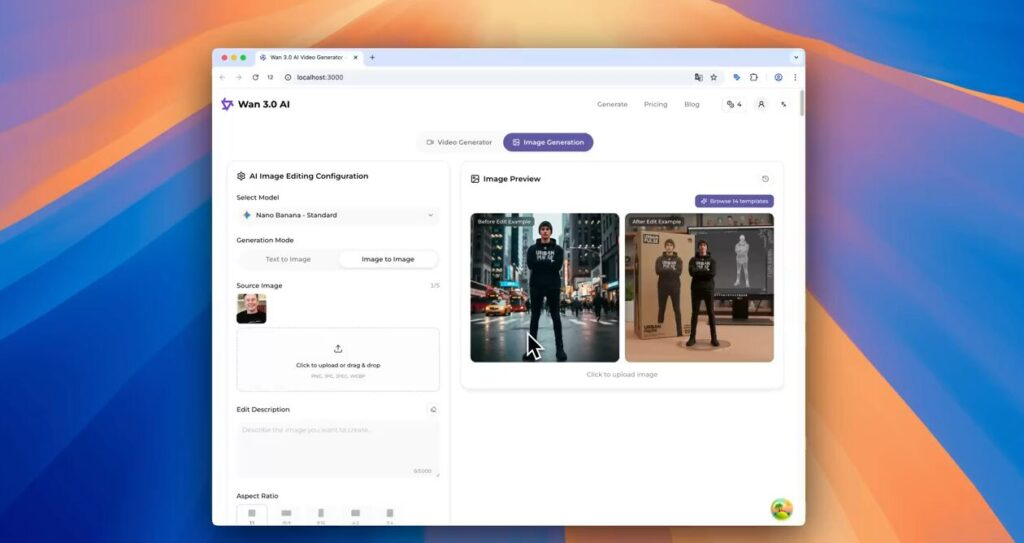Open the Blog nav link
Viewport: 1024px width, 543px height.
point(692,105)
